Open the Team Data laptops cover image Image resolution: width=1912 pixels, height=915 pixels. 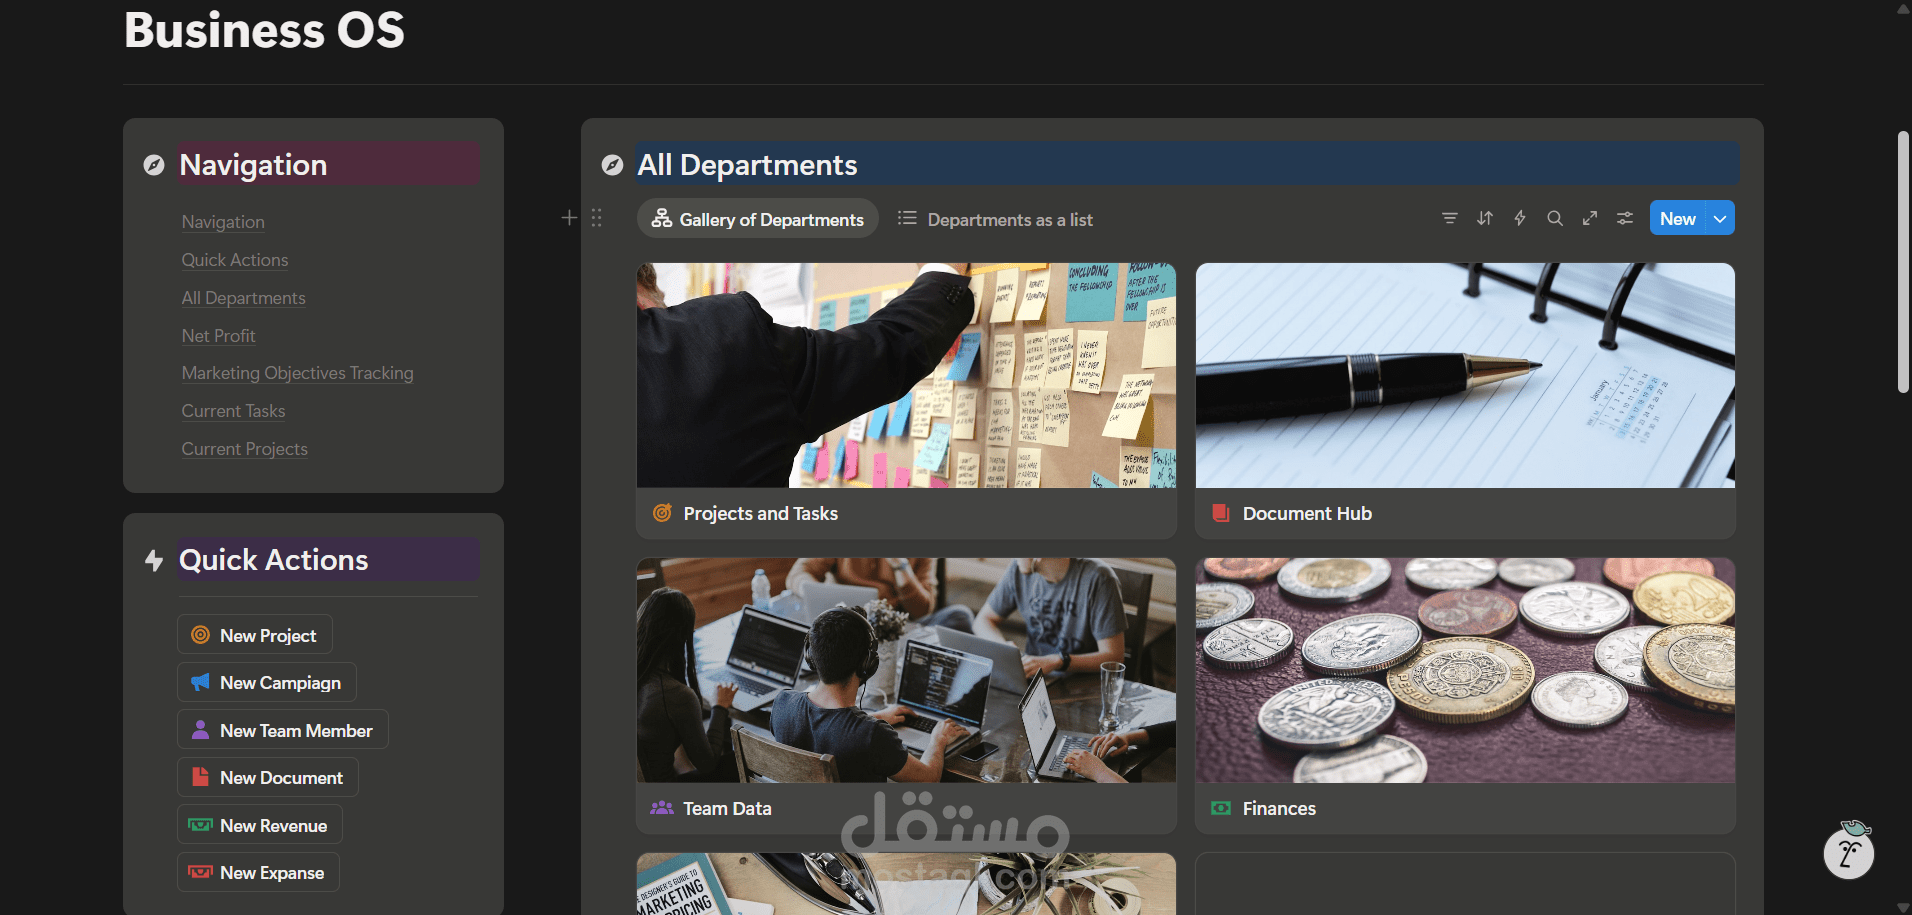[906, 670]
